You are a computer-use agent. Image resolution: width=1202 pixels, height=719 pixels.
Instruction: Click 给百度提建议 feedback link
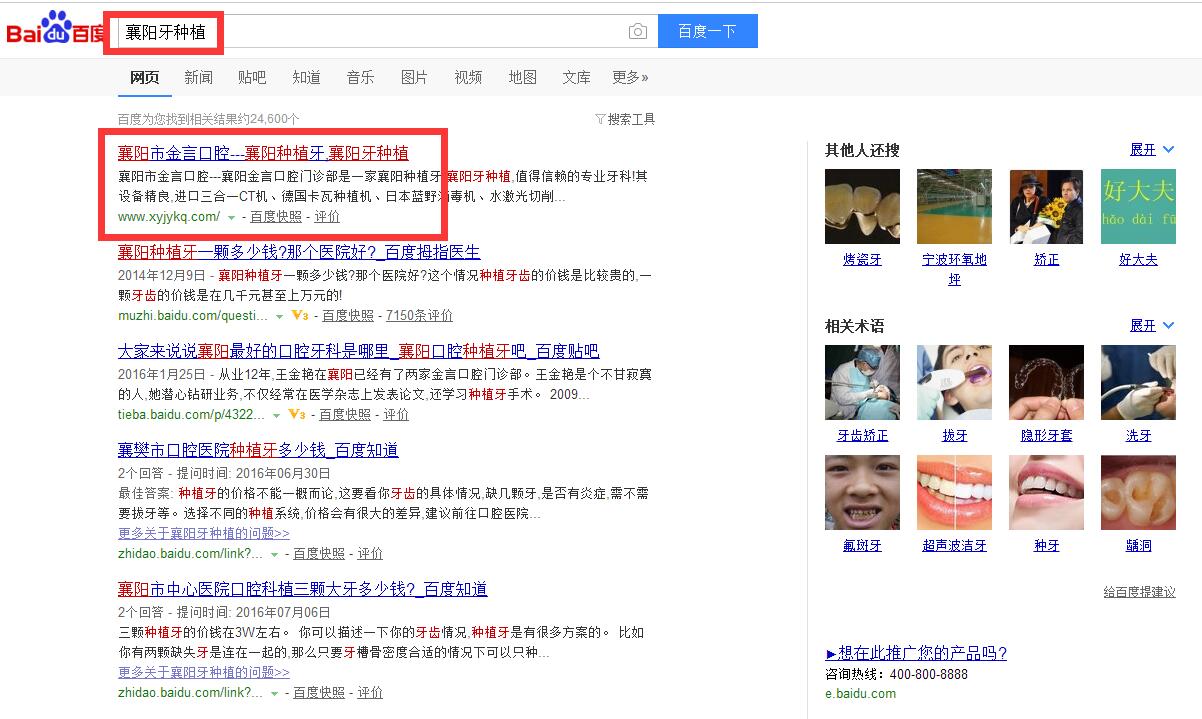1139,592
